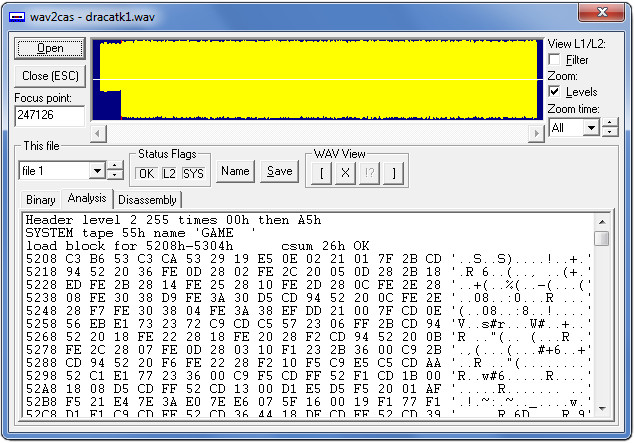Click the ']' WAV View end marker button

point(394,172)
